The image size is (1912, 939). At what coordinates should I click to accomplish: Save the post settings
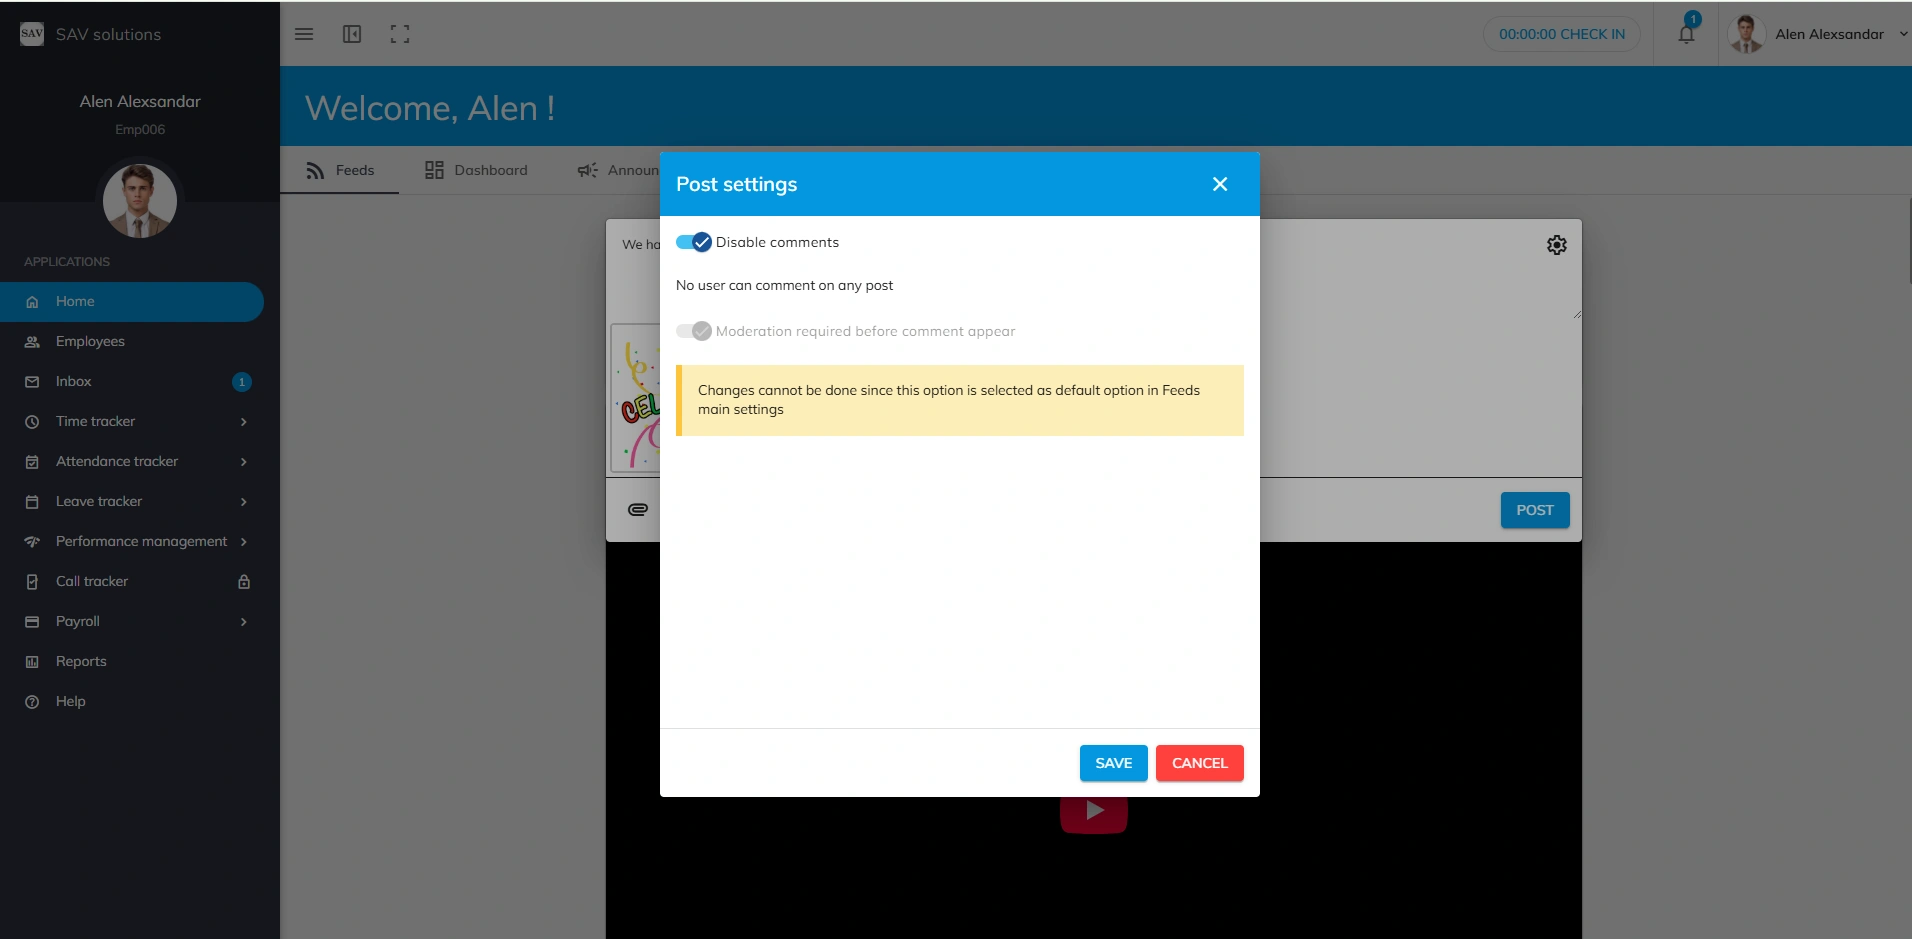click(1113, 763)
